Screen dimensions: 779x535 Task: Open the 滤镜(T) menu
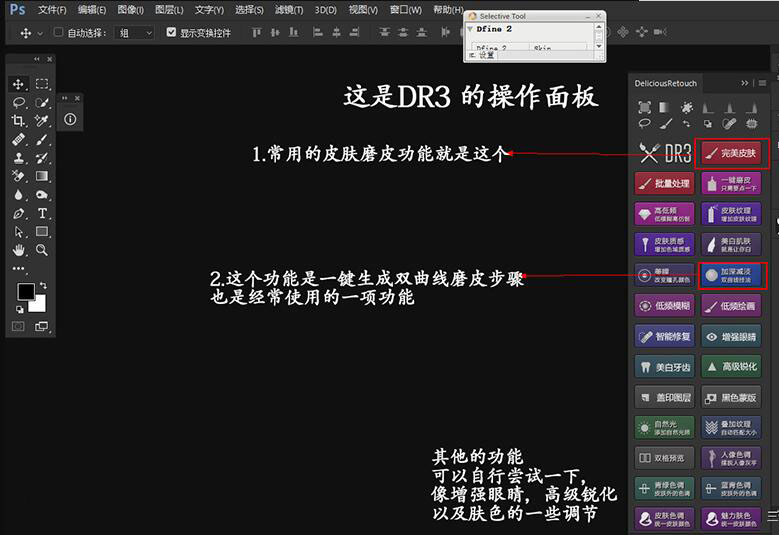[x=289, y=10]
